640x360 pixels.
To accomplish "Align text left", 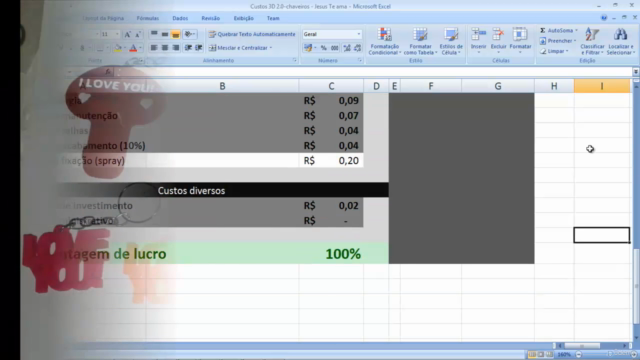I will [x=154, y=48].
